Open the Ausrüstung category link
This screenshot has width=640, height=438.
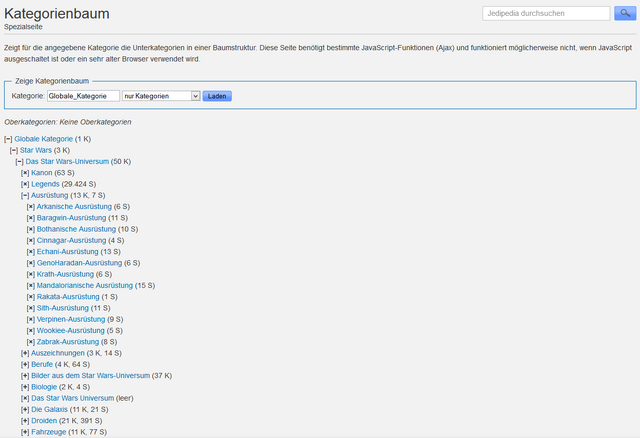[50, 196]
